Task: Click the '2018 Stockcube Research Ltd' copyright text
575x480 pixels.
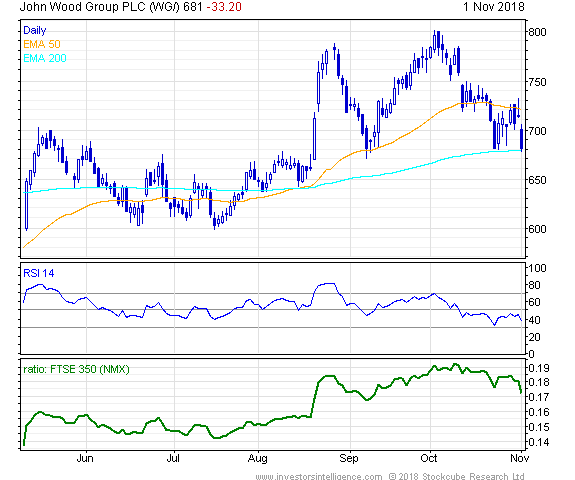Action: coord(461,476)
